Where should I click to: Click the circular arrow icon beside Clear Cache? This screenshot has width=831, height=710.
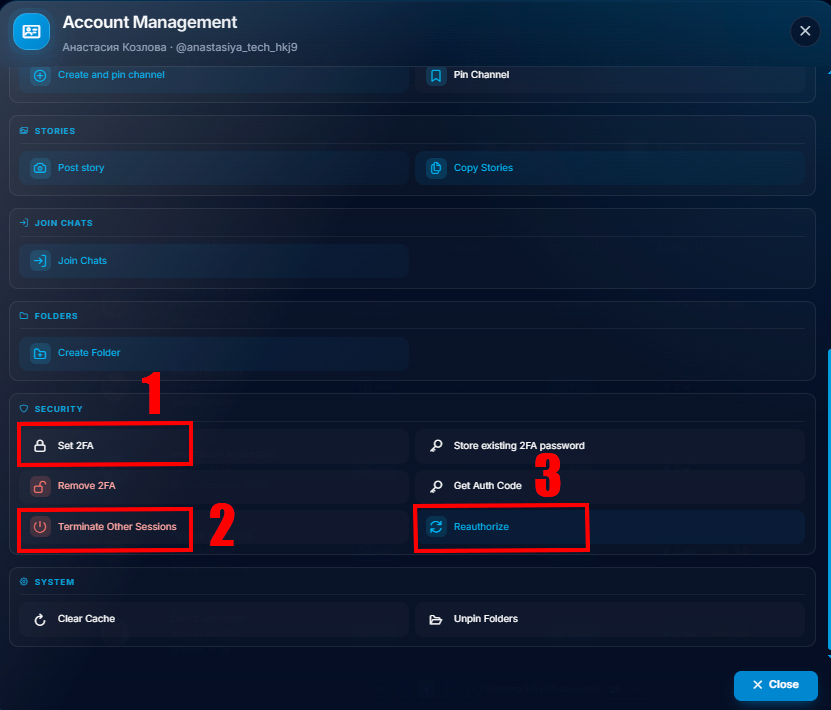tap(40, 619)
